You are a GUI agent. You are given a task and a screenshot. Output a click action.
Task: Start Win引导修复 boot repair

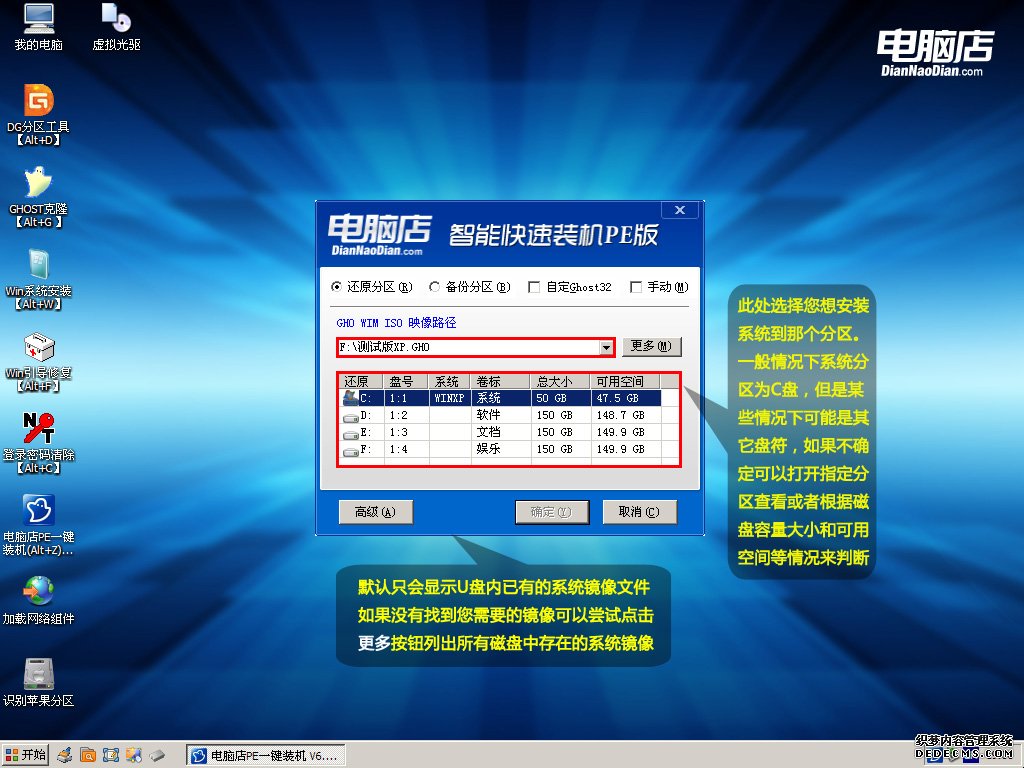pyautogui.click(x=37, y=345)
